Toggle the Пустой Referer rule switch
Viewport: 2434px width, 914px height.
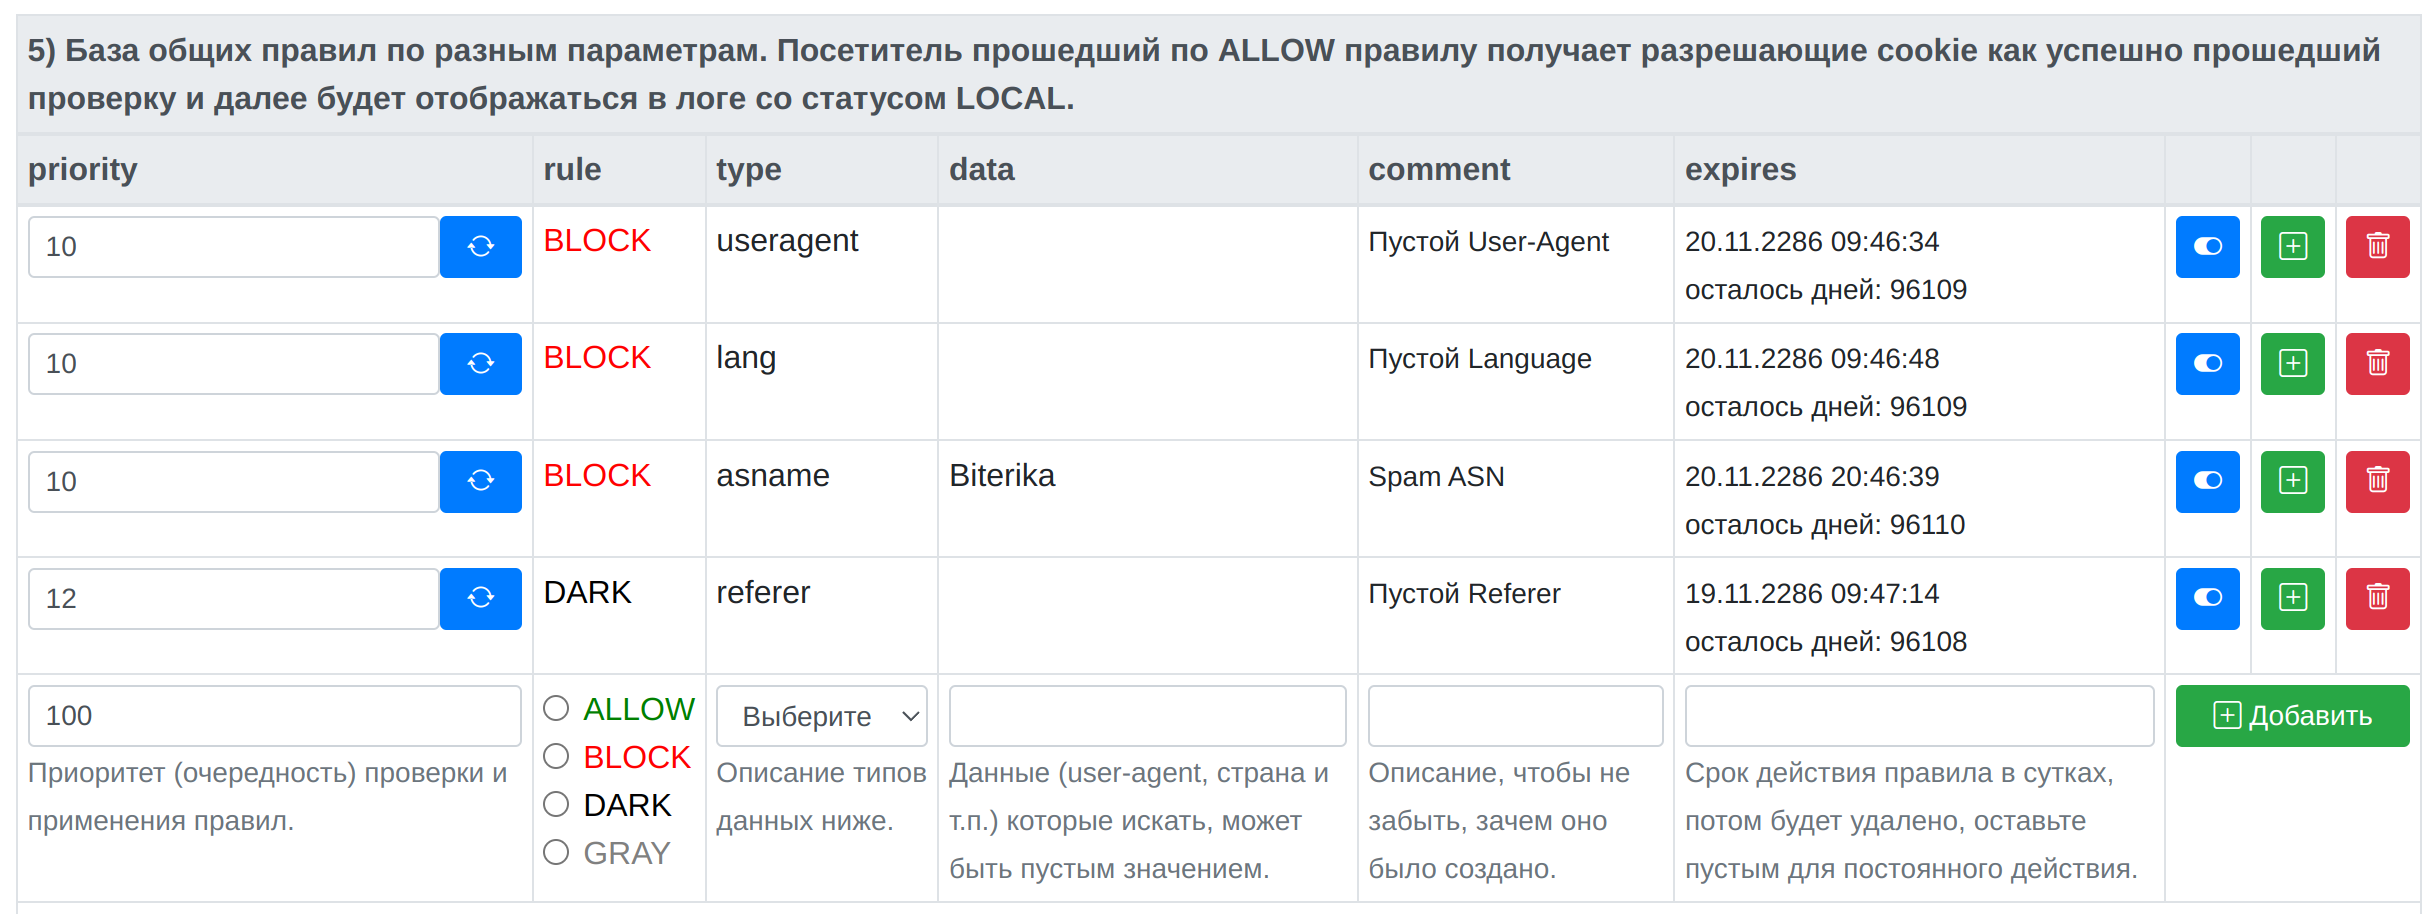pyautogui.click(x=2207, y=599)
